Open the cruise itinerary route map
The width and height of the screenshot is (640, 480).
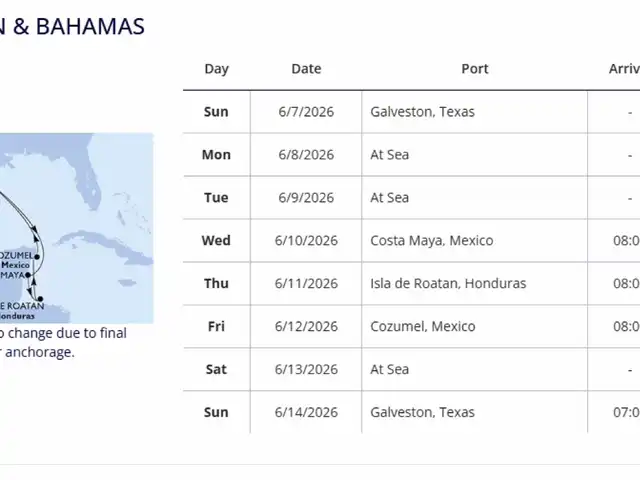click(x=77, y=228)
